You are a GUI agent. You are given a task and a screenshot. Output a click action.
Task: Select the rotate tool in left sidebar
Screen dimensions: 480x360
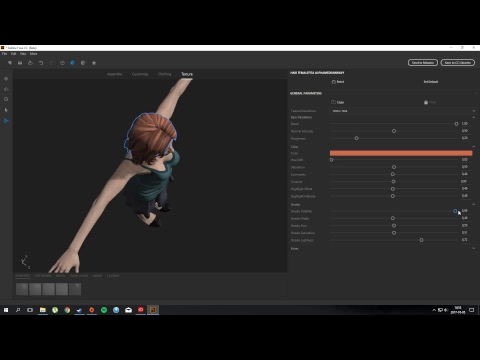6,89
